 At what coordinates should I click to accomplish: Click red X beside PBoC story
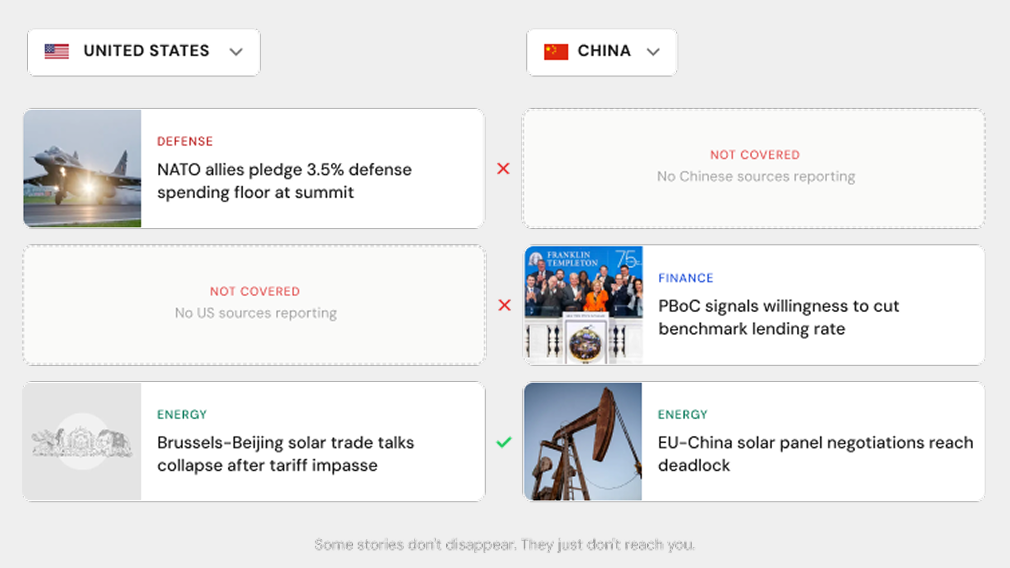click(x=504, y=305)
